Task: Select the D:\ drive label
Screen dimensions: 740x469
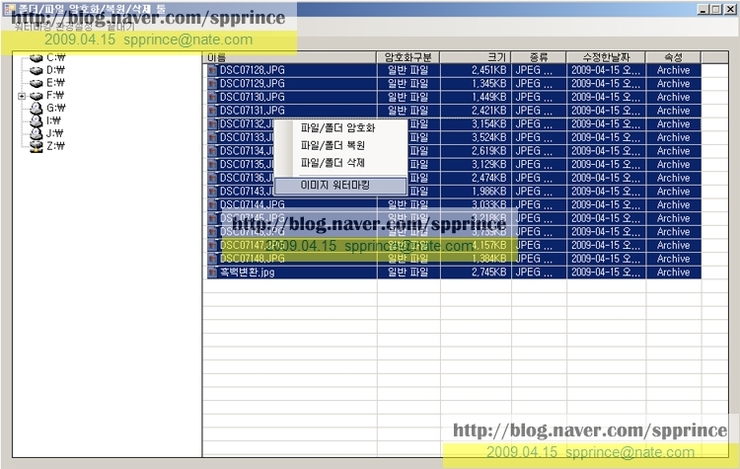Action: click(56, 70)
